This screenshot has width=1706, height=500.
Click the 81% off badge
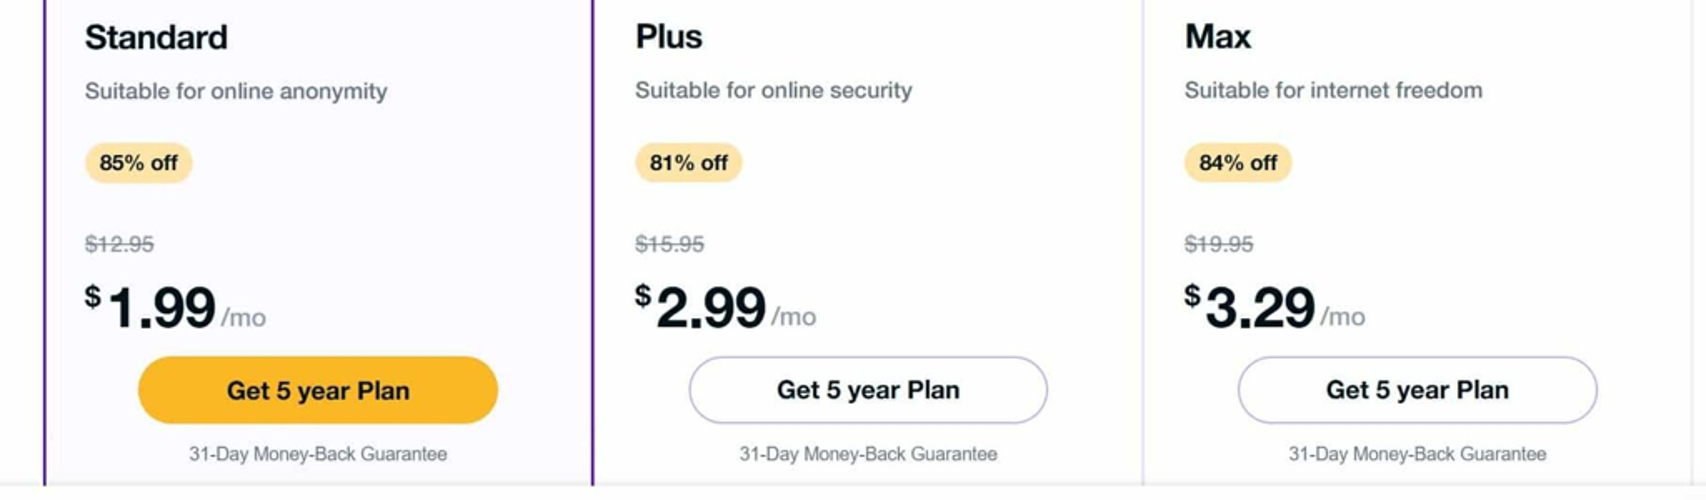(688, 163)
